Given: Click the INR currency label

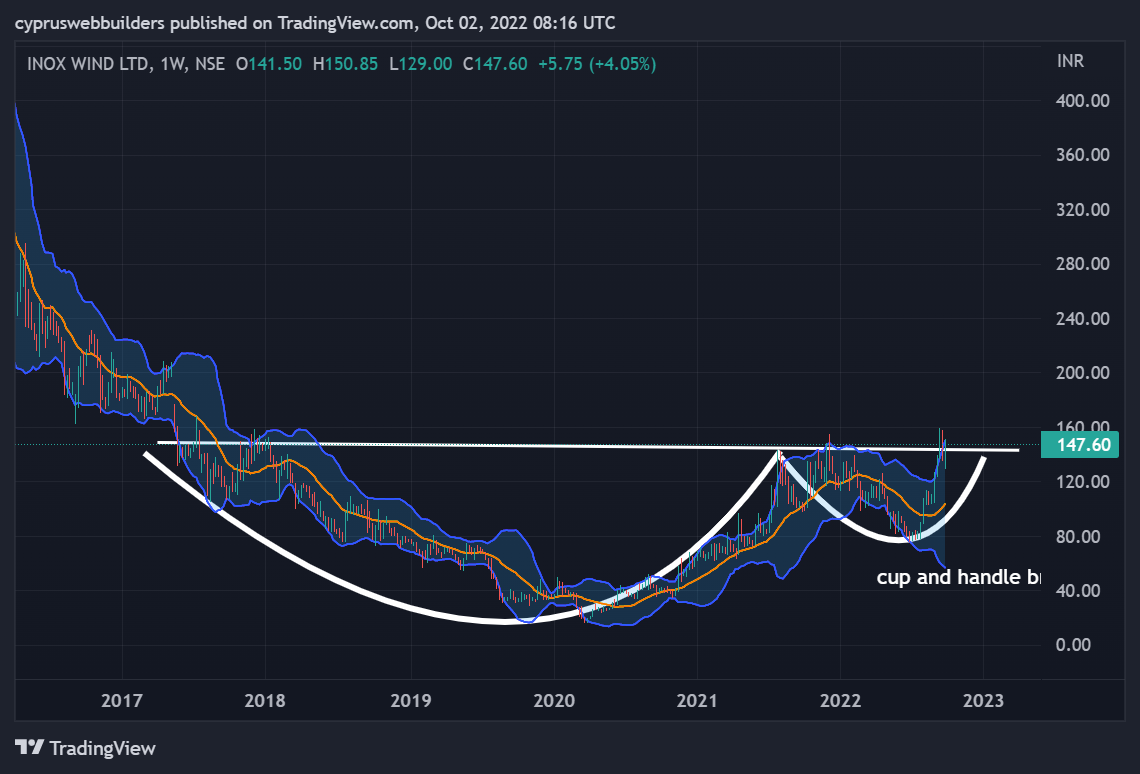Looking at the screenshot, I should click(x=1070, y=61).
